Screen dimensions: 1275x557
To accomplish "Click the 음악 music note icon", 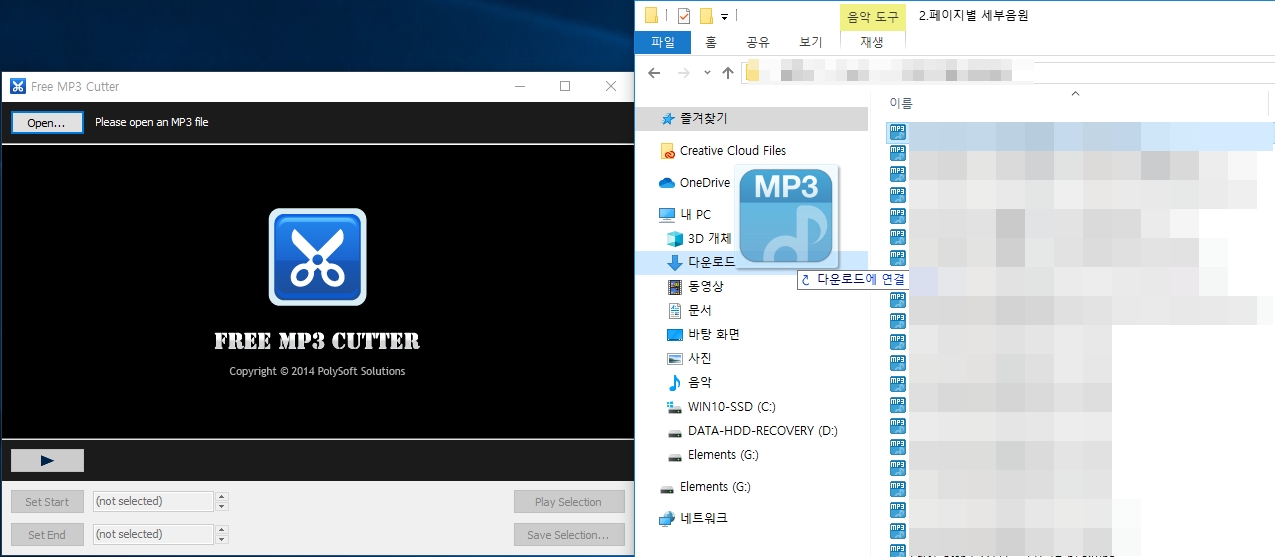I will 675,383.
